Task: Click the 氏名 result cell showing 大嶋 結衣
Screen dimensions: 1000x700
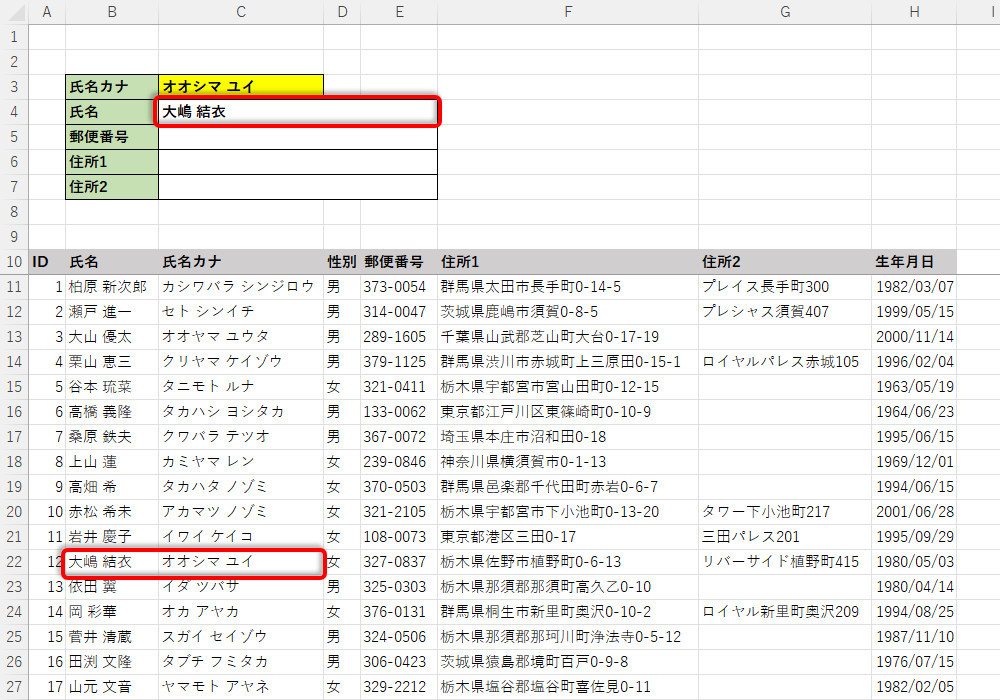Action: coord(298,112)
